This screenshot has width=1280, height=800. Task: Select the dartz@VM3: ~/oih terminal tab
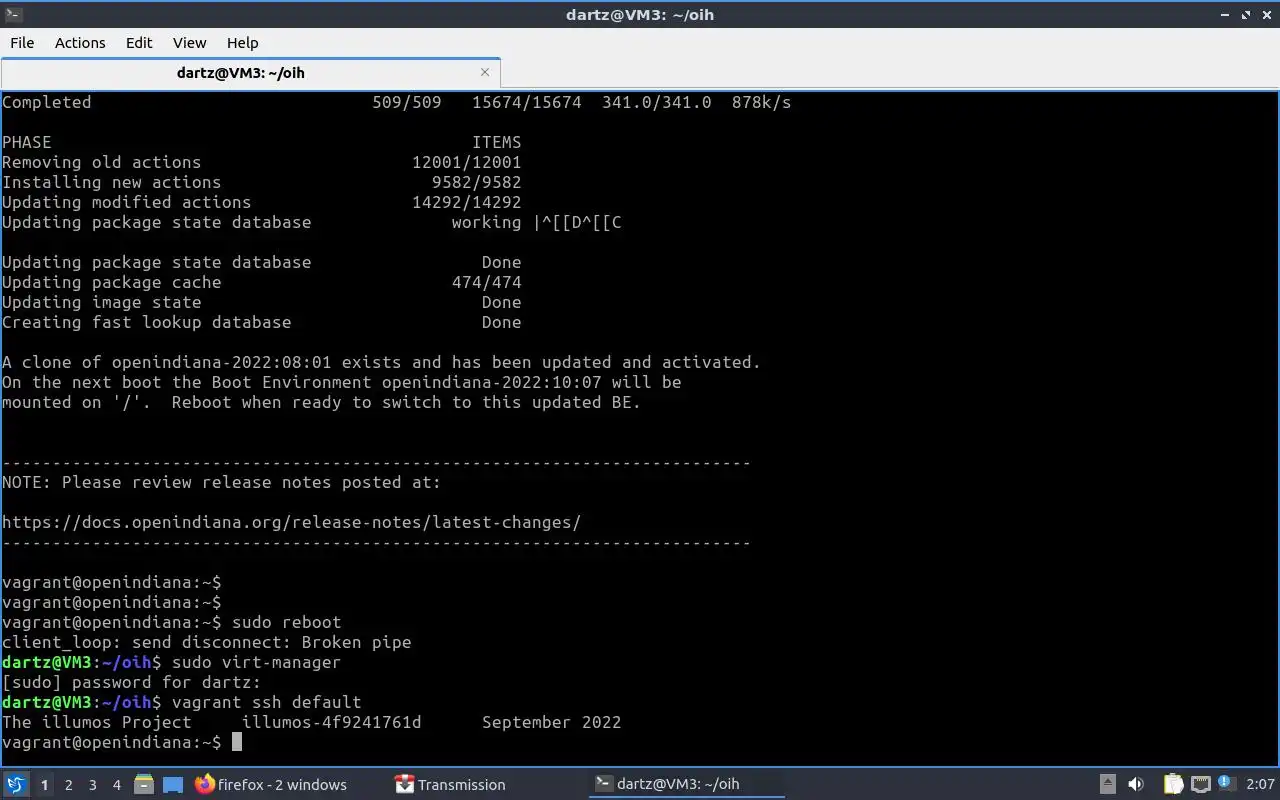coord(250,73)
